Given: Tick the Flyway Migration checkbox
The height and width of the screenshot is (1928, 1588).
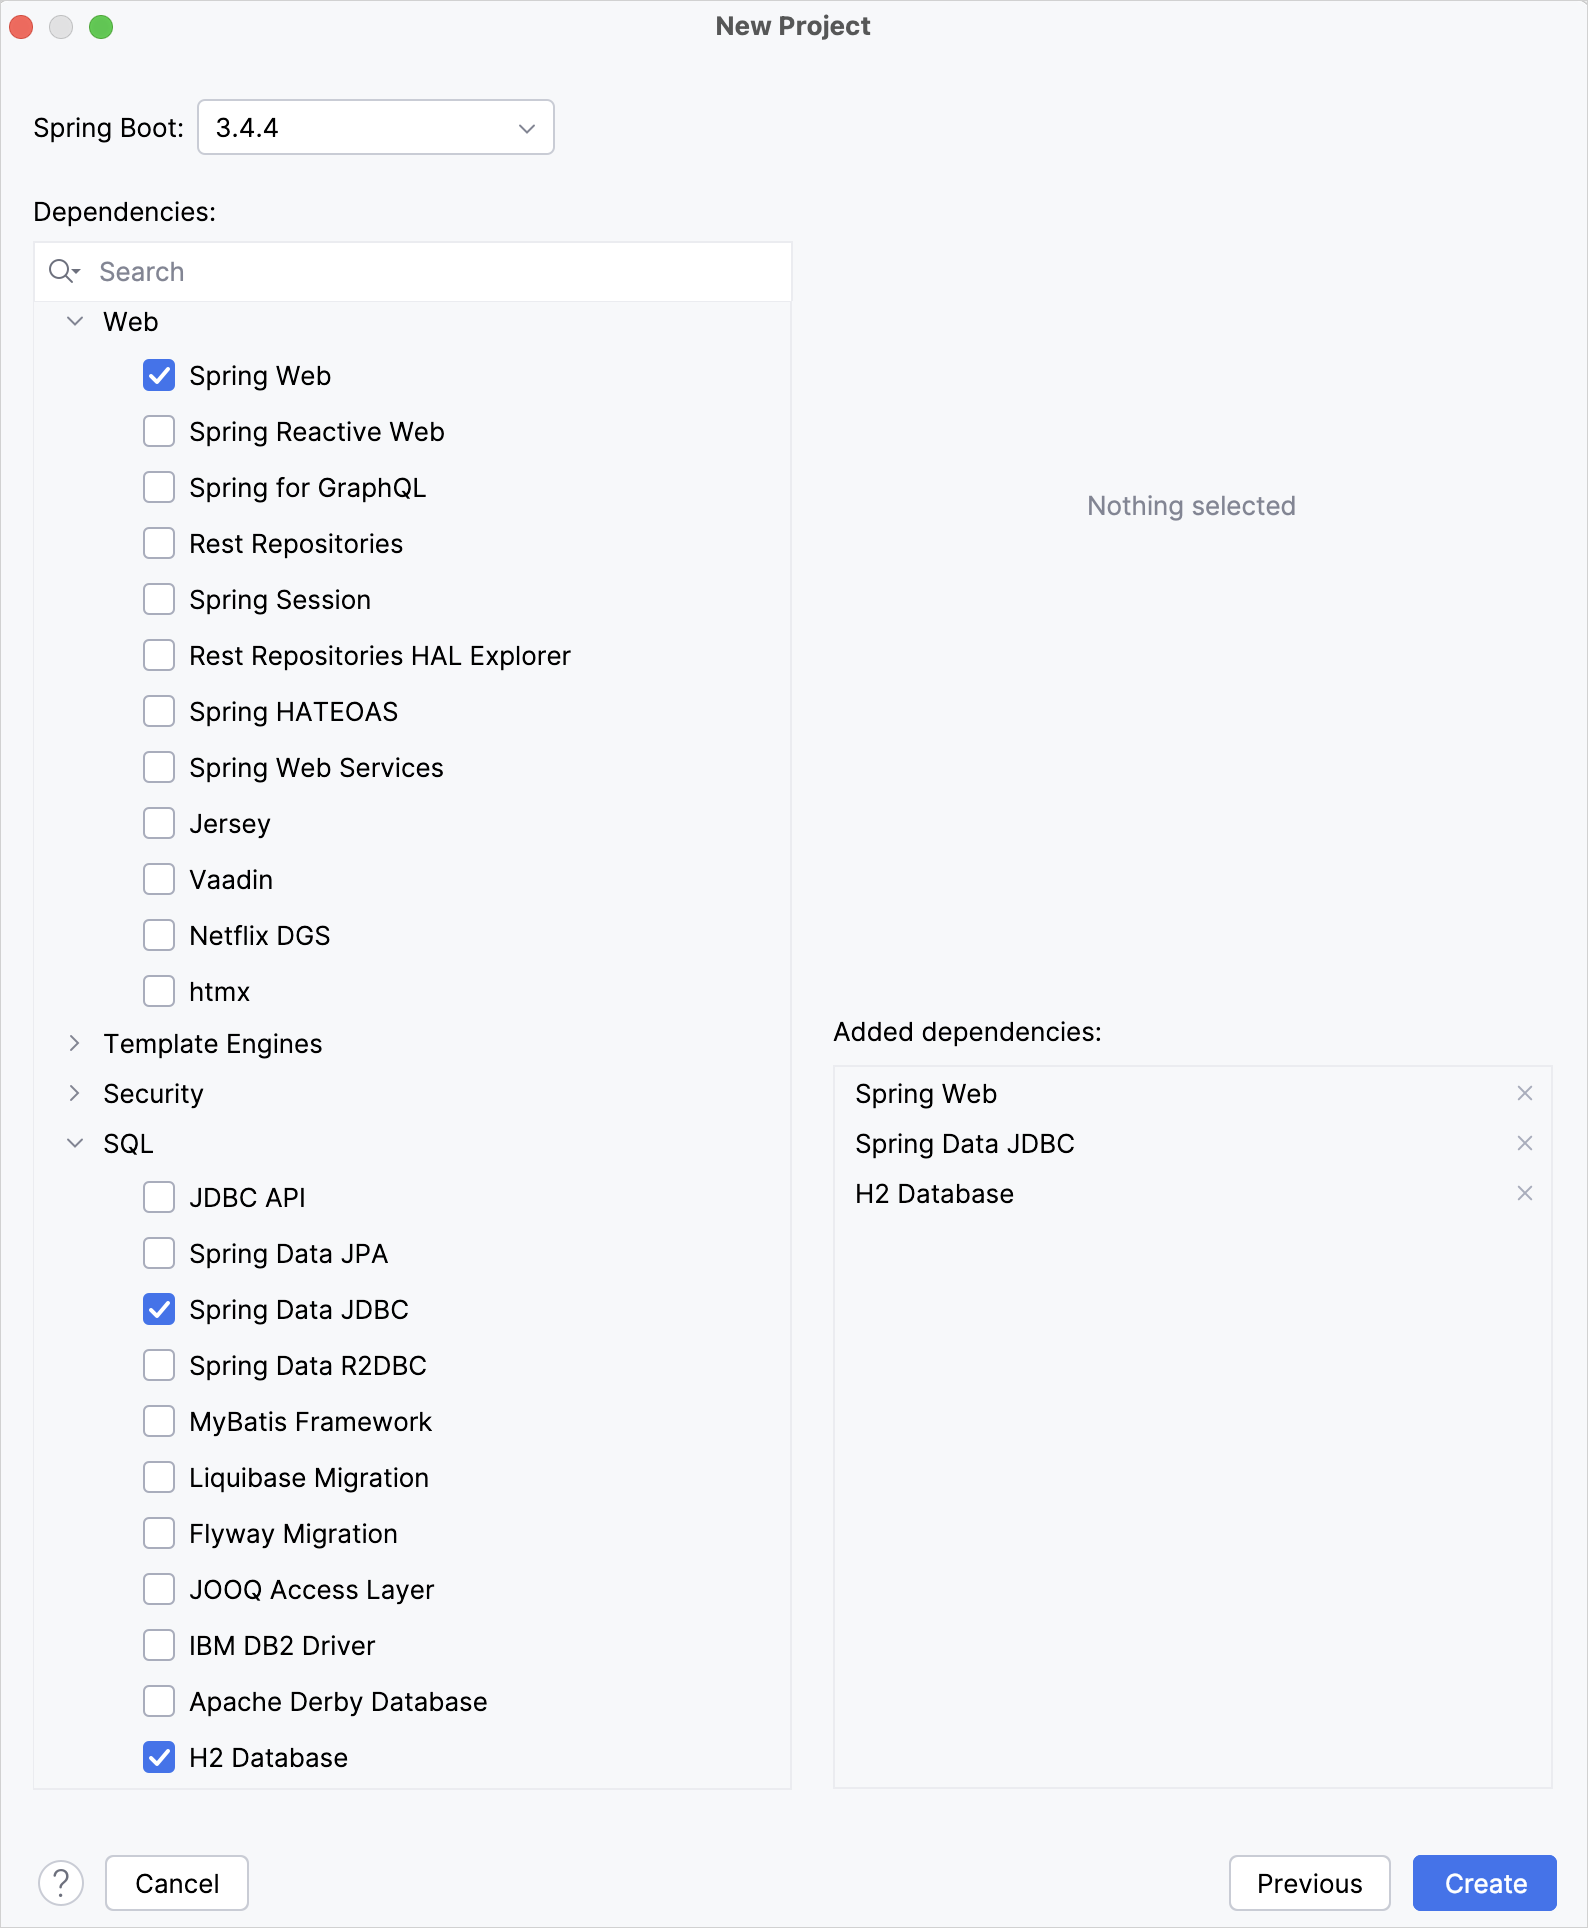Looking at the screenshot, I should pyautogui.click(x=159, y=1533).
